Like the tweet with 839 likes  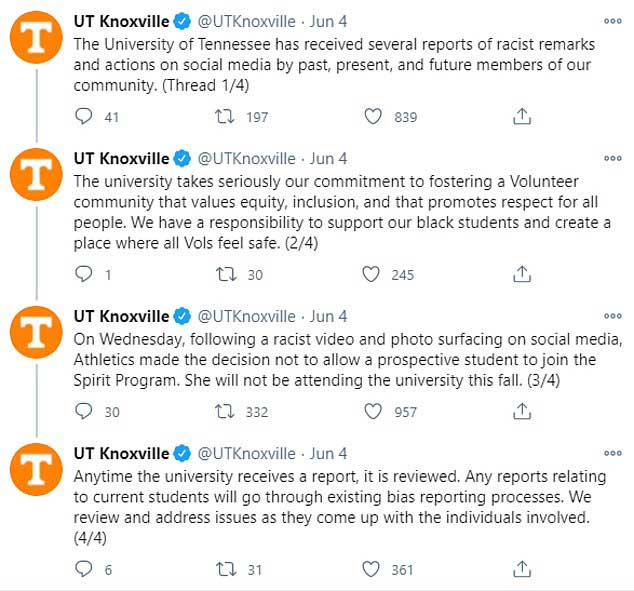(x=373, y=116)
